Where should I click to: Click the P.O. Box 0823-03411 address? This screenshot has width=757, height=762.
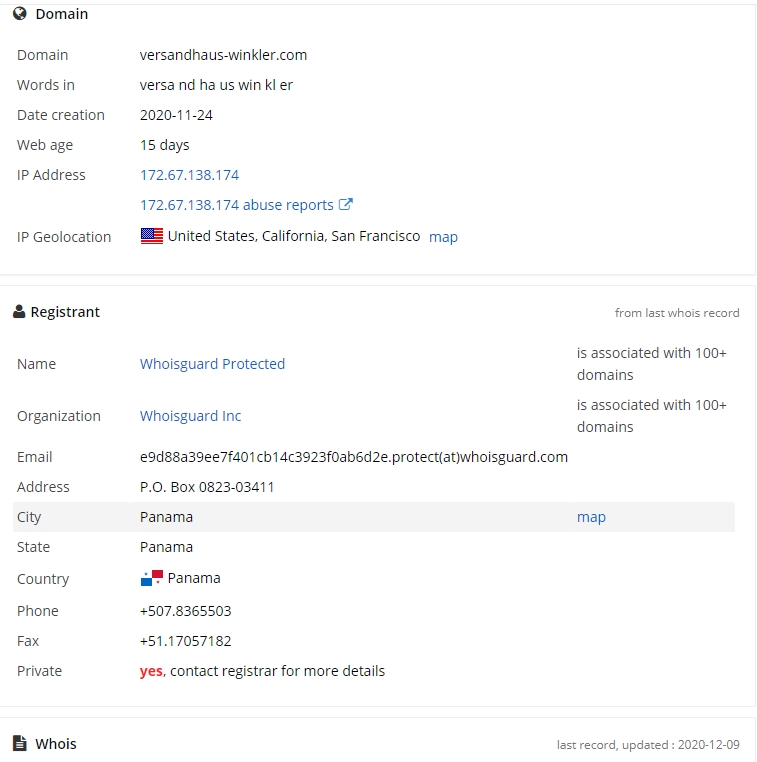click(x=207, y=487)
